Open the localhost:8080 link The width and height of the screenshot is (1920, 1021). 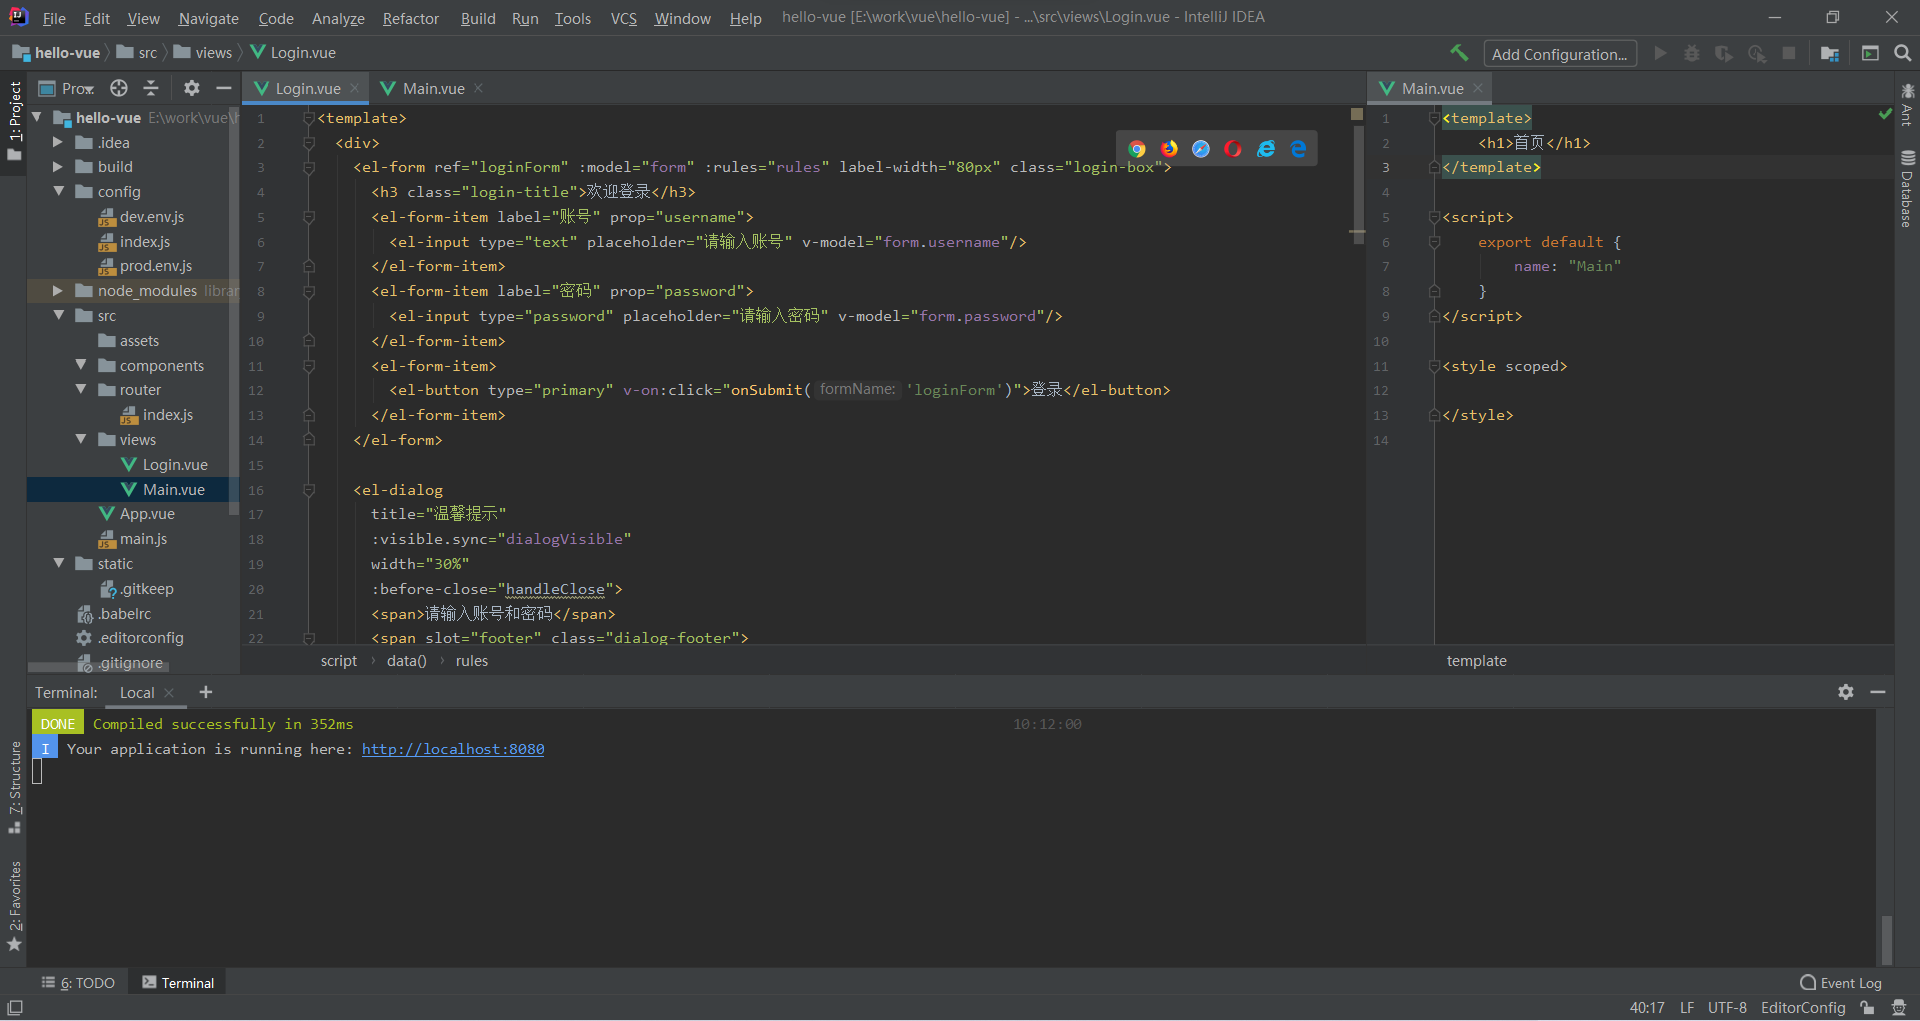pyautogui.click(x=453, y=749)
